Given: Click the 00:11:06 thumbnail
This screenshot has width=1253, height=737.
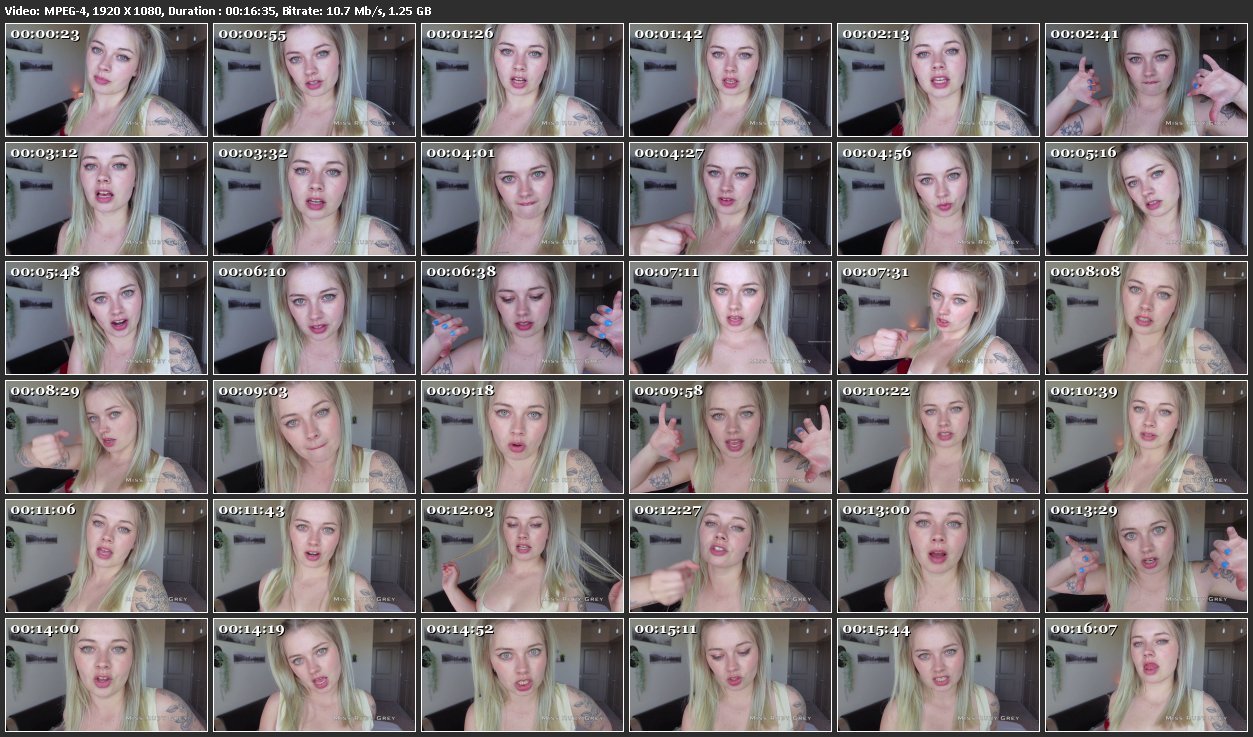Looking at the screenshot, I should point(106,556).
